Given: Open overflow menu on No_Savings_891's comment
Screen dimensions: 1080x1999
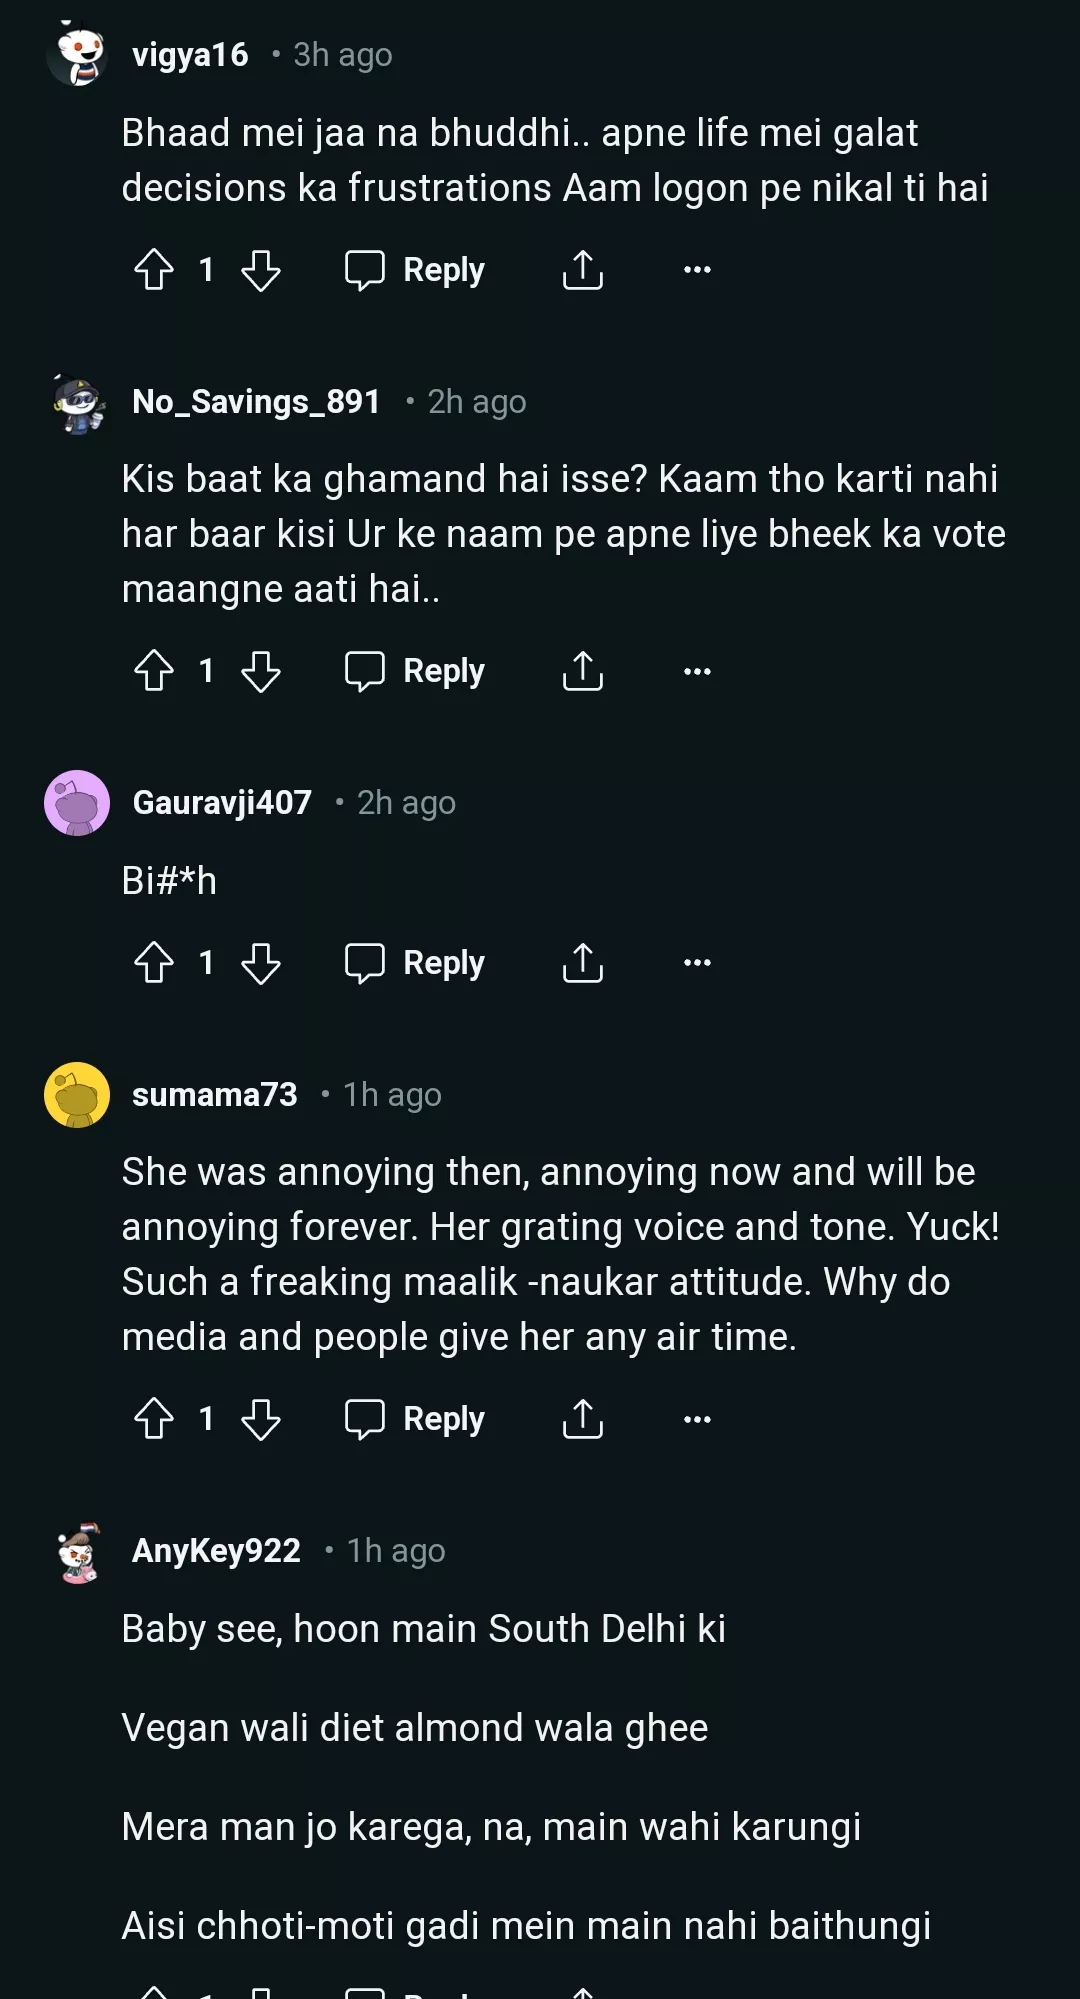Looking at the screenshot, I should (697, 671).
